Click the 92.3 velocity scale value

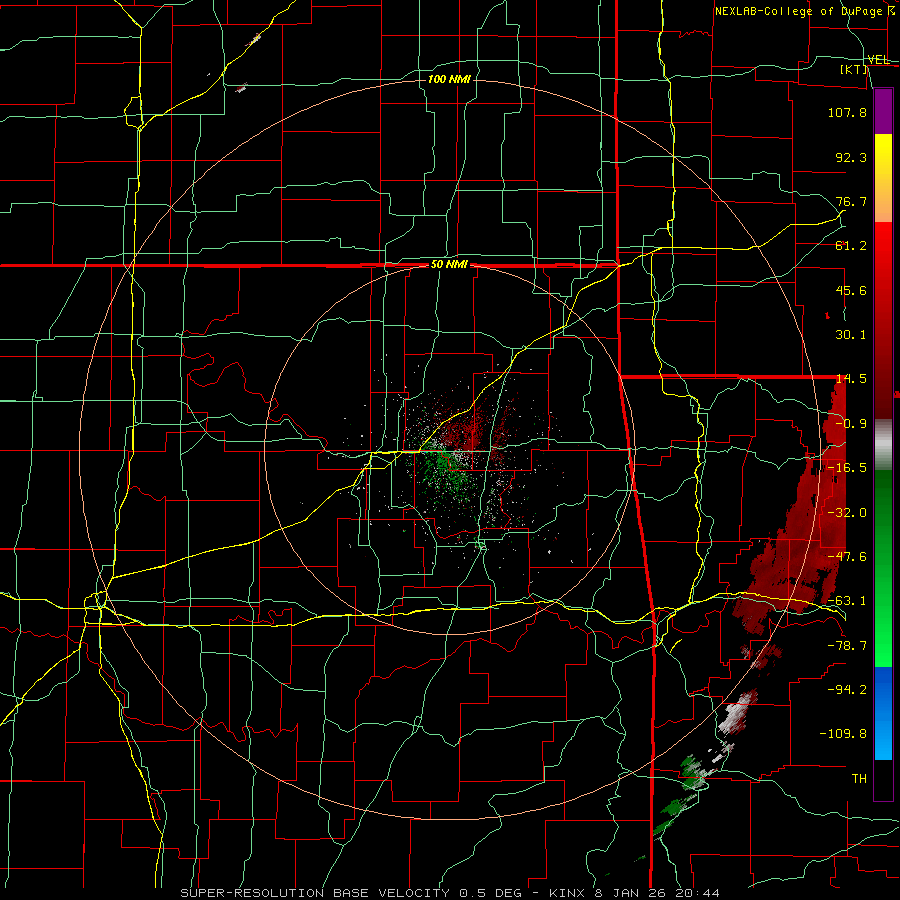click(x=851, y=157)
